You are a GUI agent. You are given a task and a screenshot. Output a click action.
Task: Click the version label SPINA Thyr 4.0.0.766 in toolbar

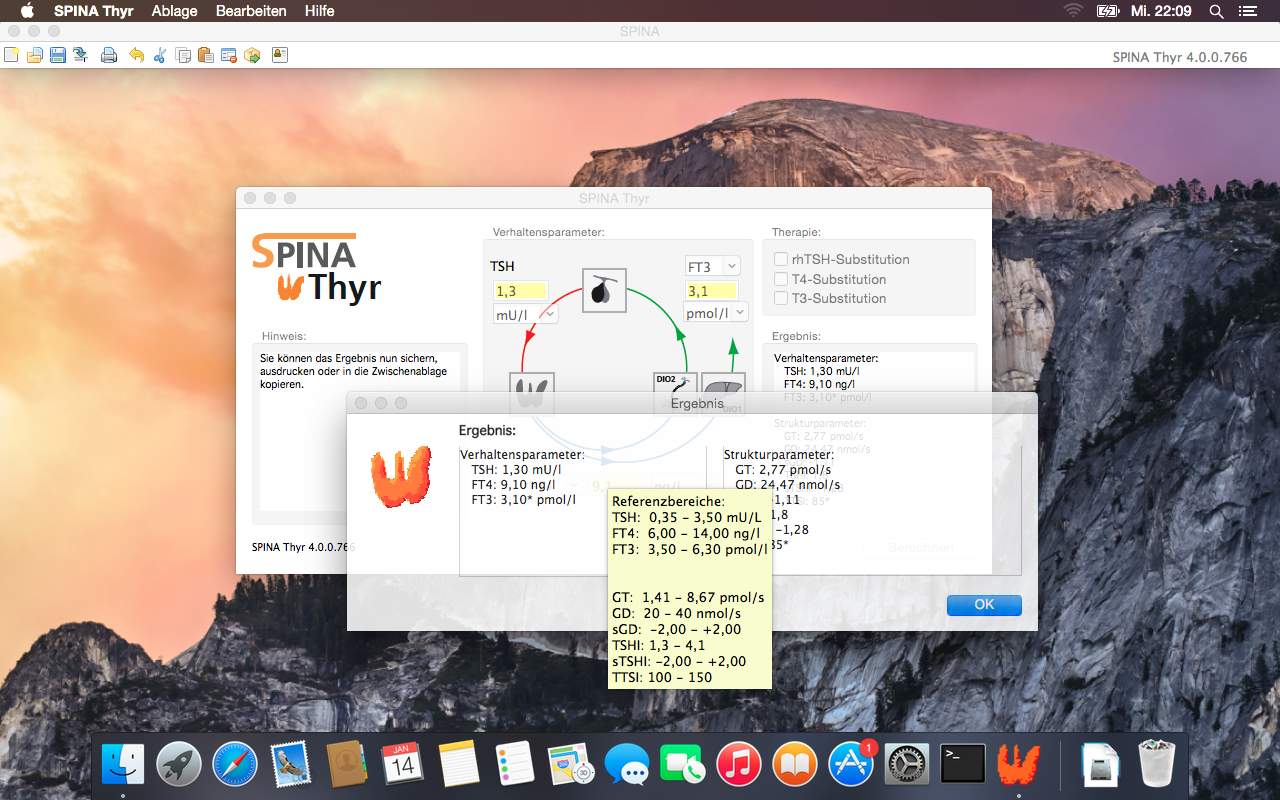tap(1180, 57)
